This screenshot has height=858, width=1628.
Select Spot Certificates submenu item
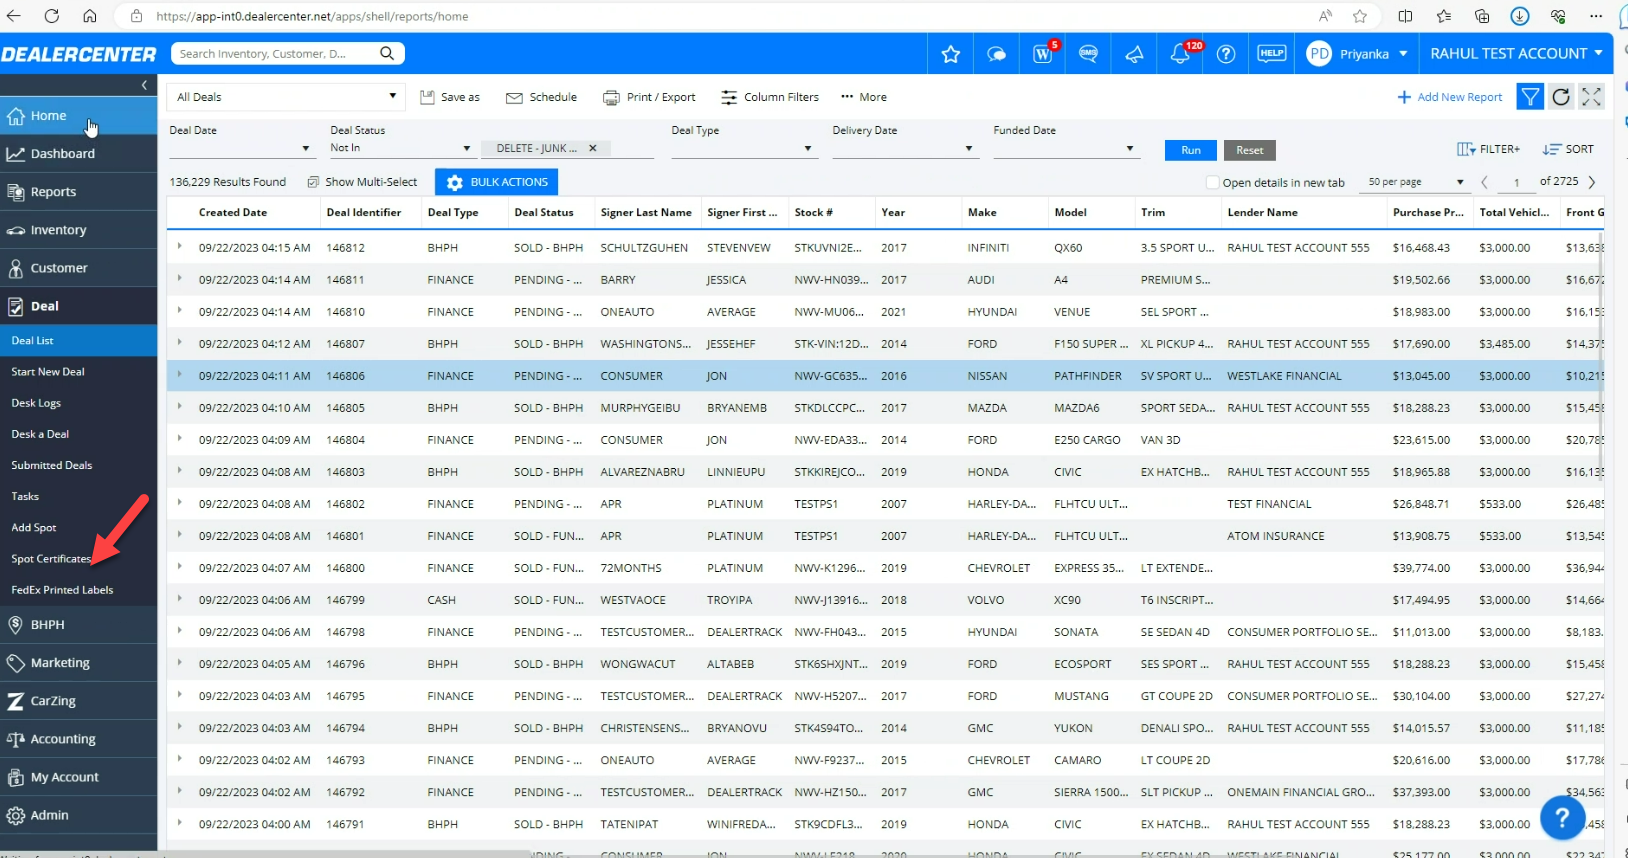coord(51,559)
